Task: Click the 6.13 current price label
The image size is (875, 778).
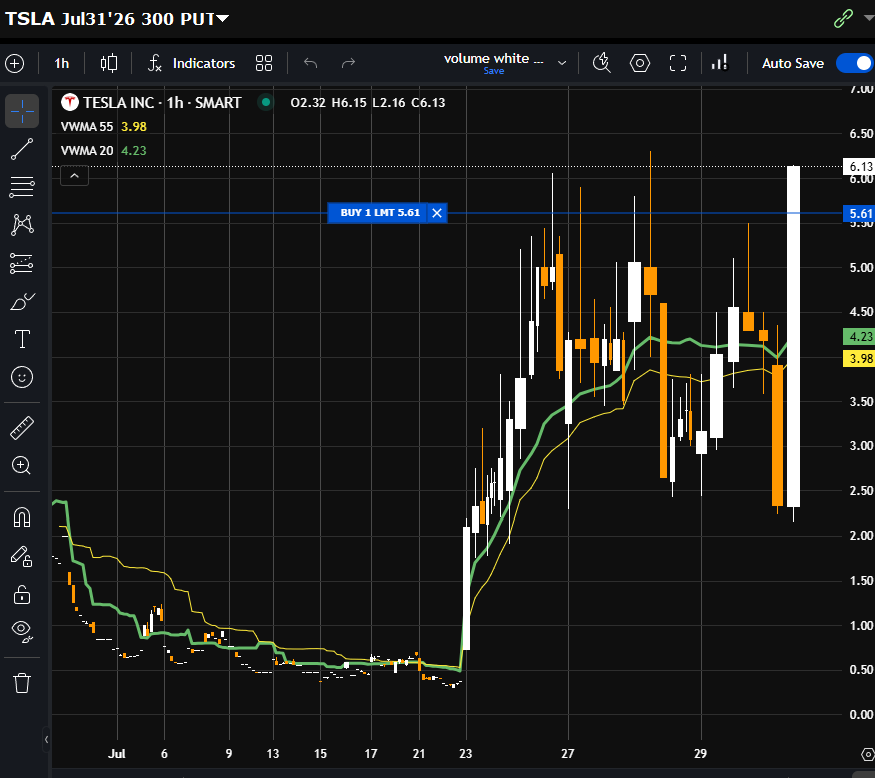Action: tap(859, 167)
